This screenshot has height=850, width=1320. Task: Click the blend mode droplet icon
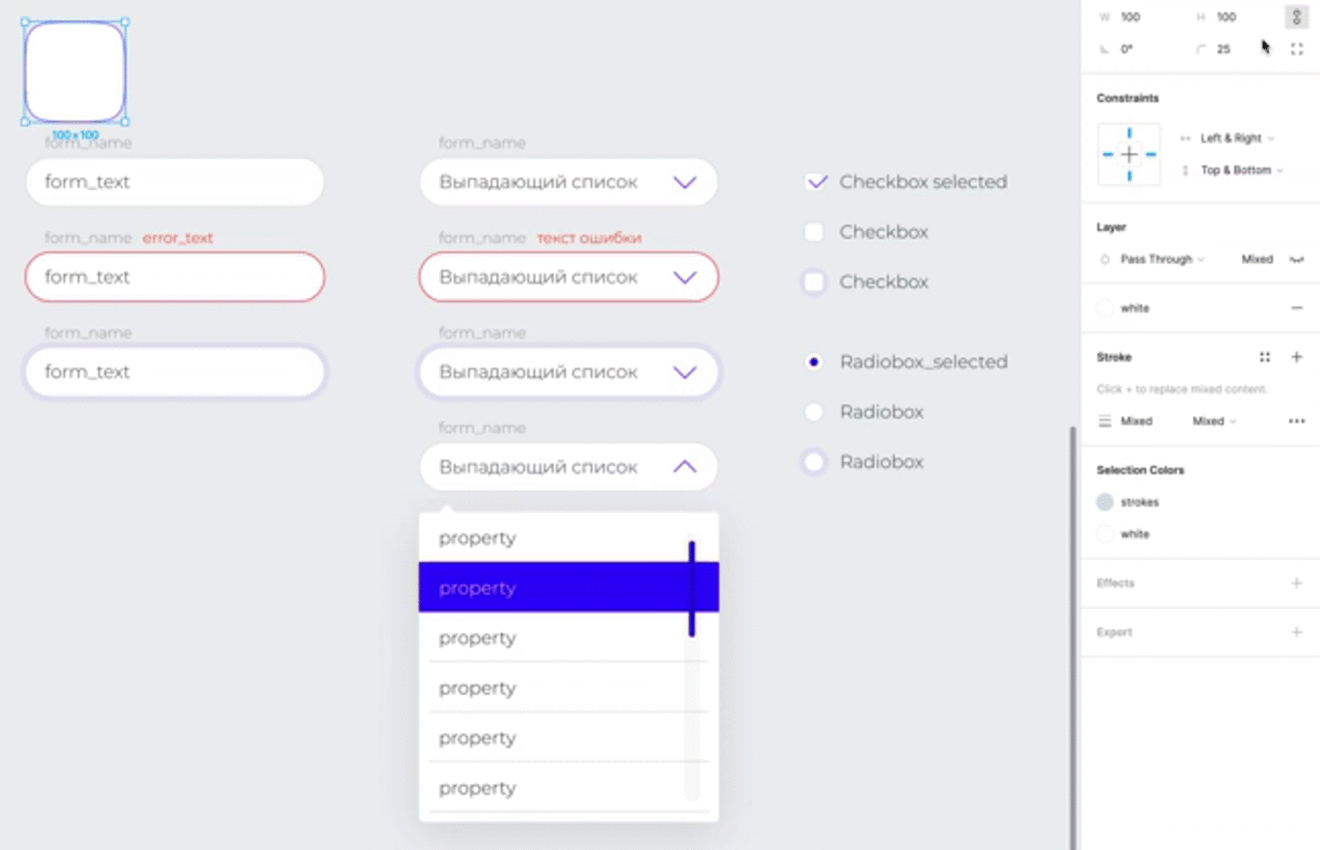click(1105, 259)
